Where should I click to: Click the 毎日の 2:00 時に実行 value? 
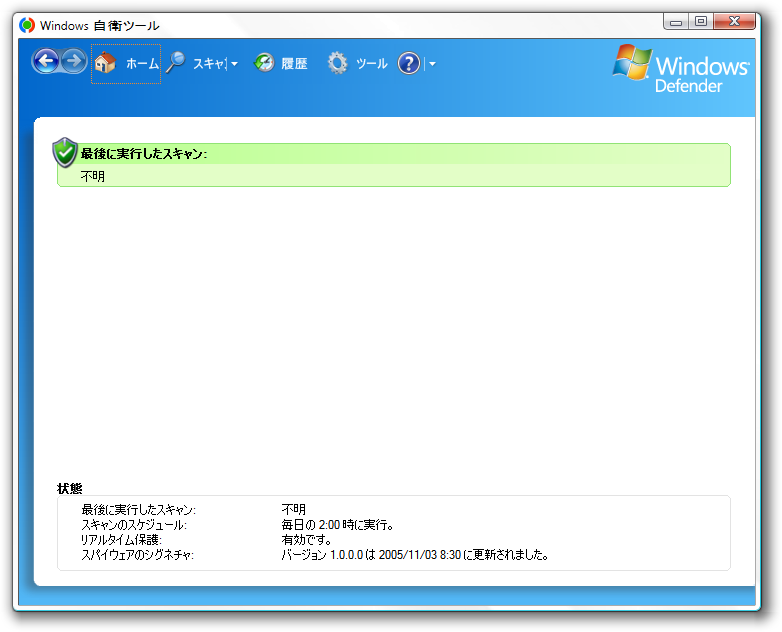pos(338,525)
